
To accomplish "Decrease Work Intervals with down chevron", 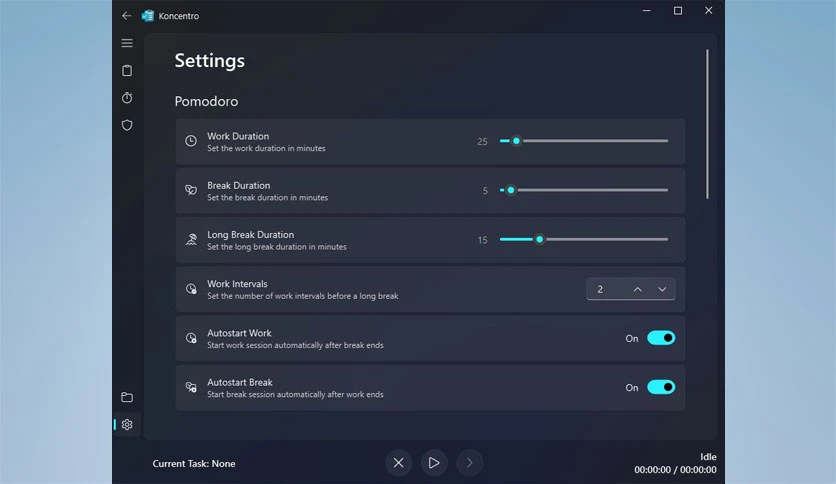I will click(x=662, y=289).
